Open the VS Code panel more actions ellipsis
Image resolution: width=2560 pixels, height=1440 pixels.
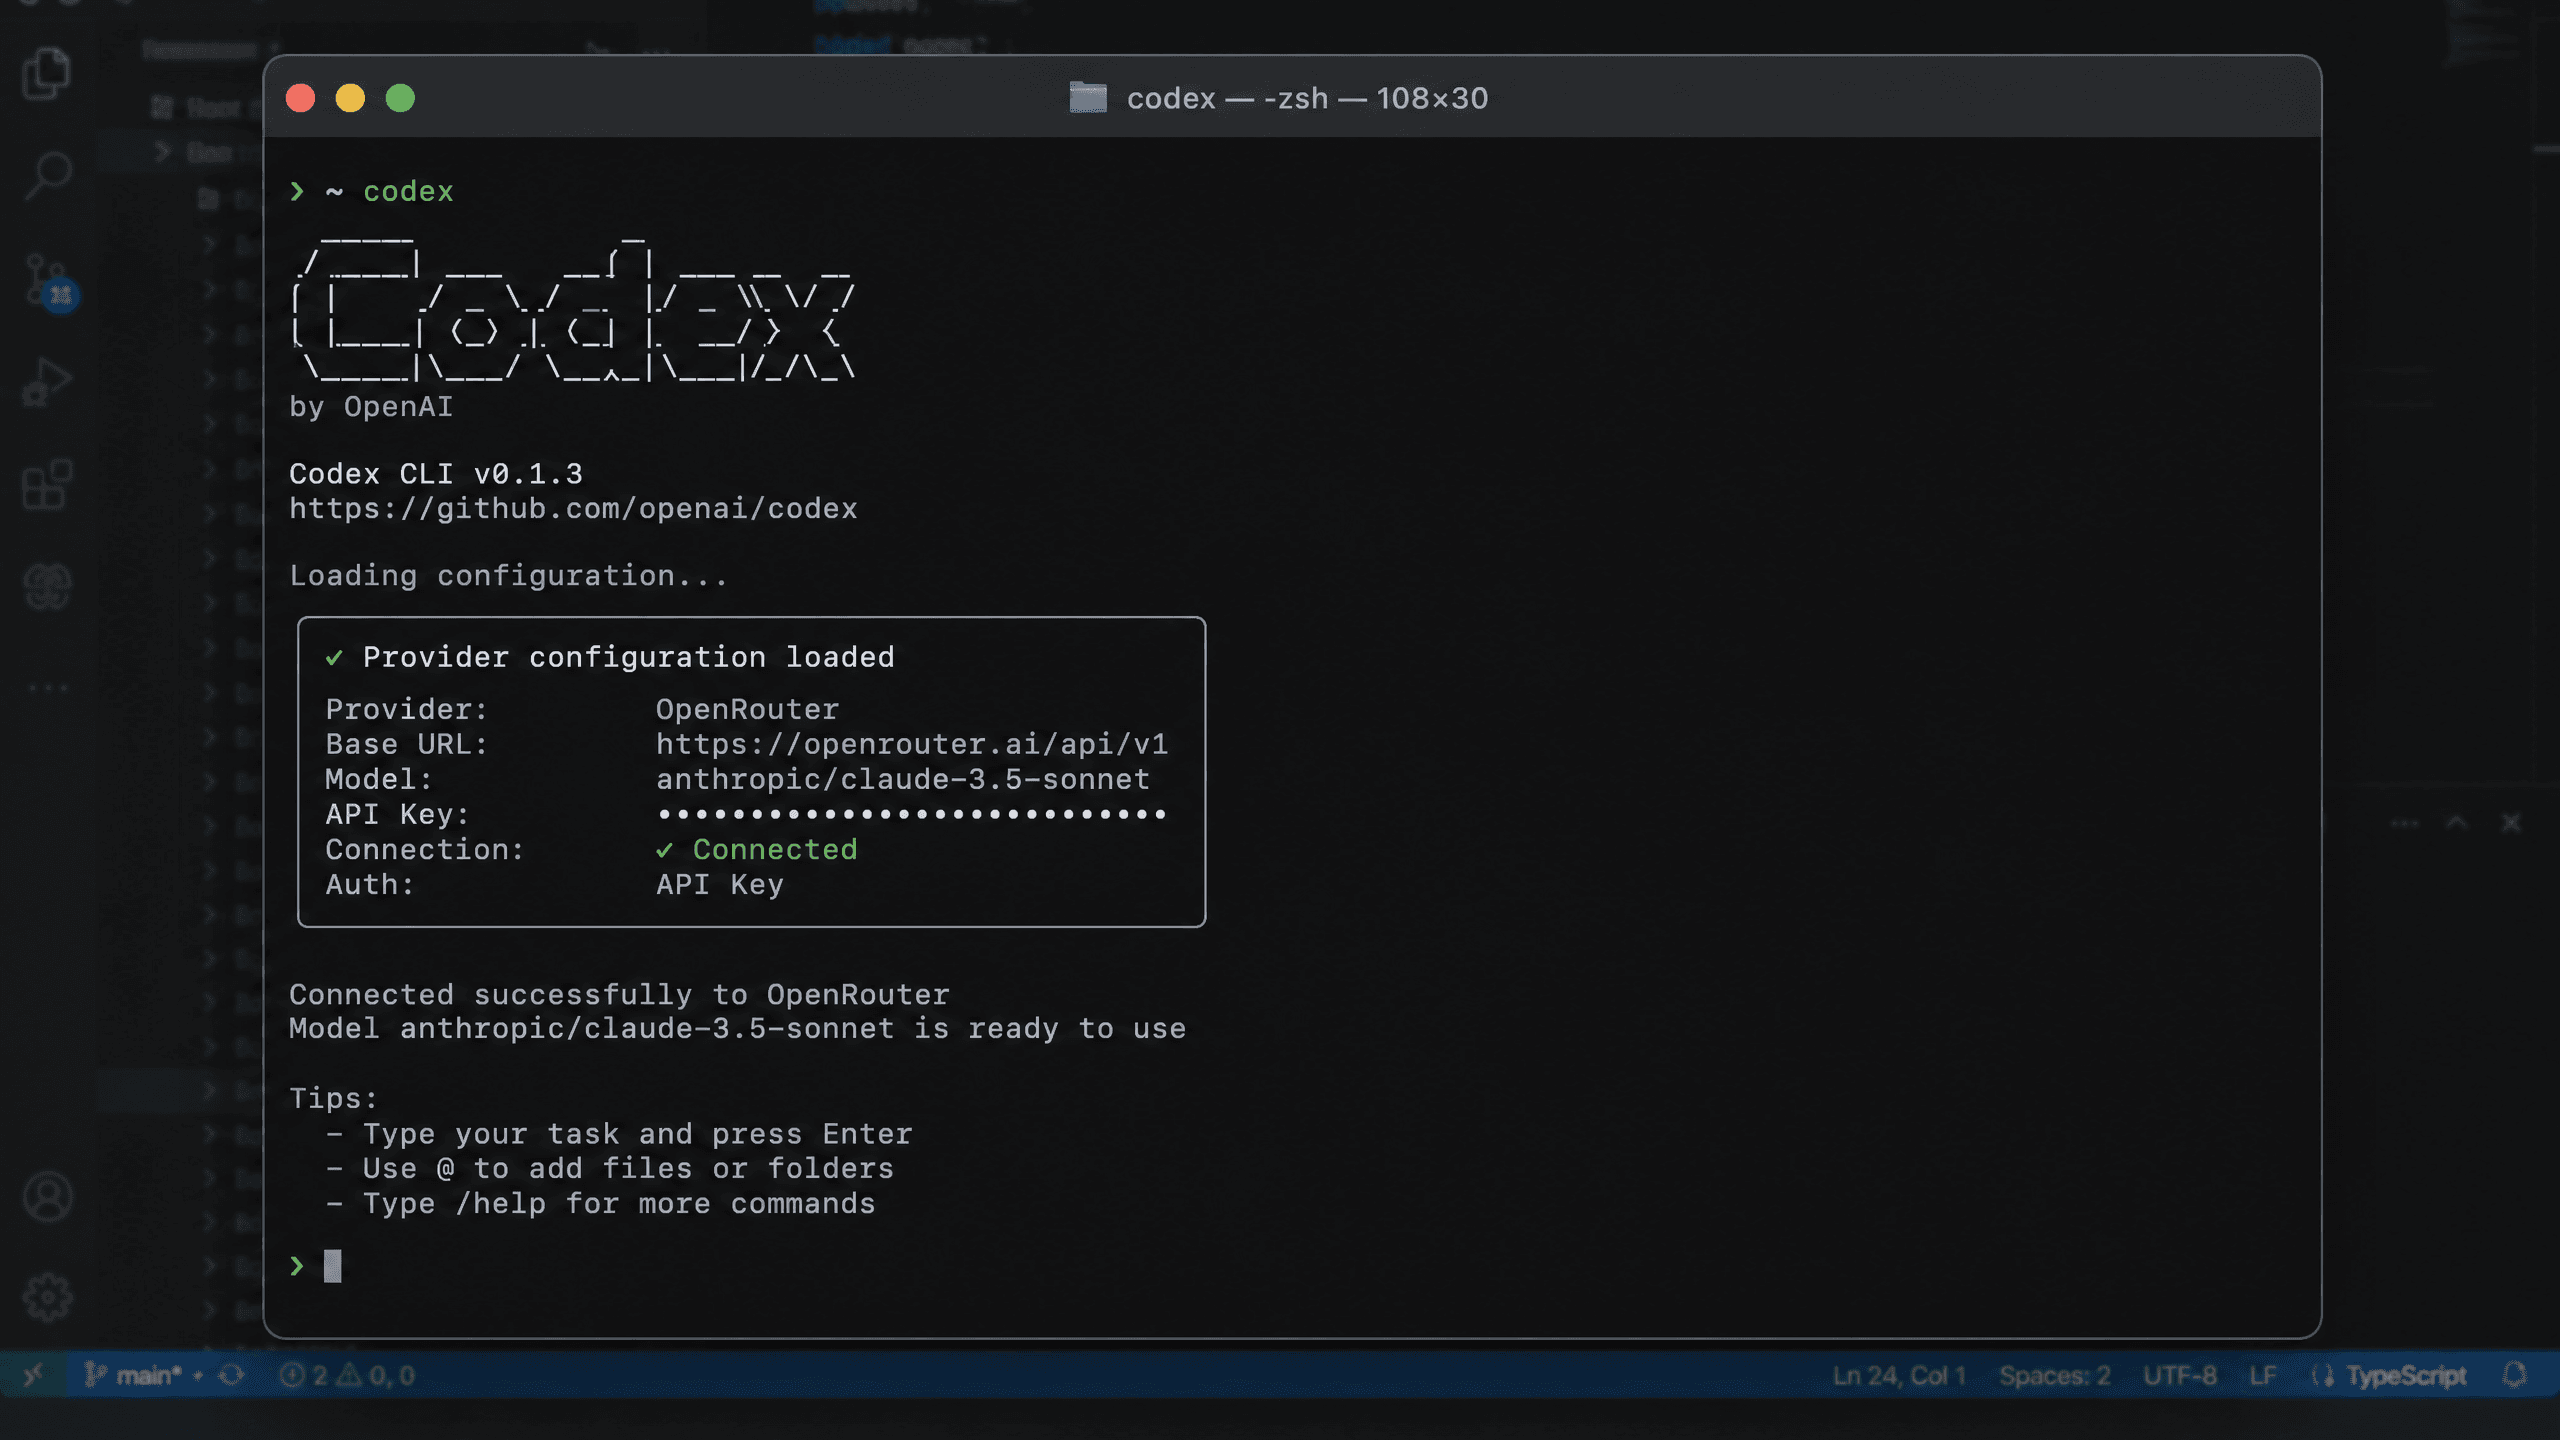[x=2405, y=823]
